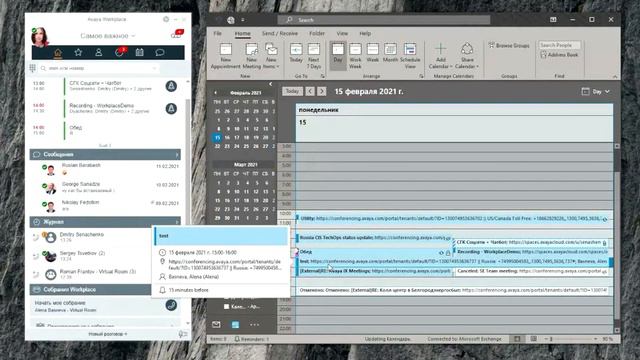Open the dialpad in Avaya Workplace
The width and height of the screenshot is (640, 360).
[x=33, y=68]
